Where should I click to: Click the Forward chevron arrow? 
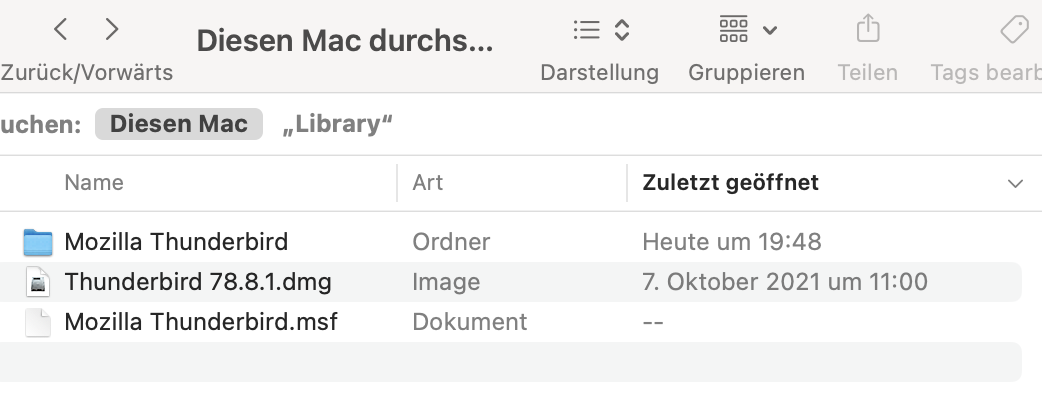(x=112, y=30)
